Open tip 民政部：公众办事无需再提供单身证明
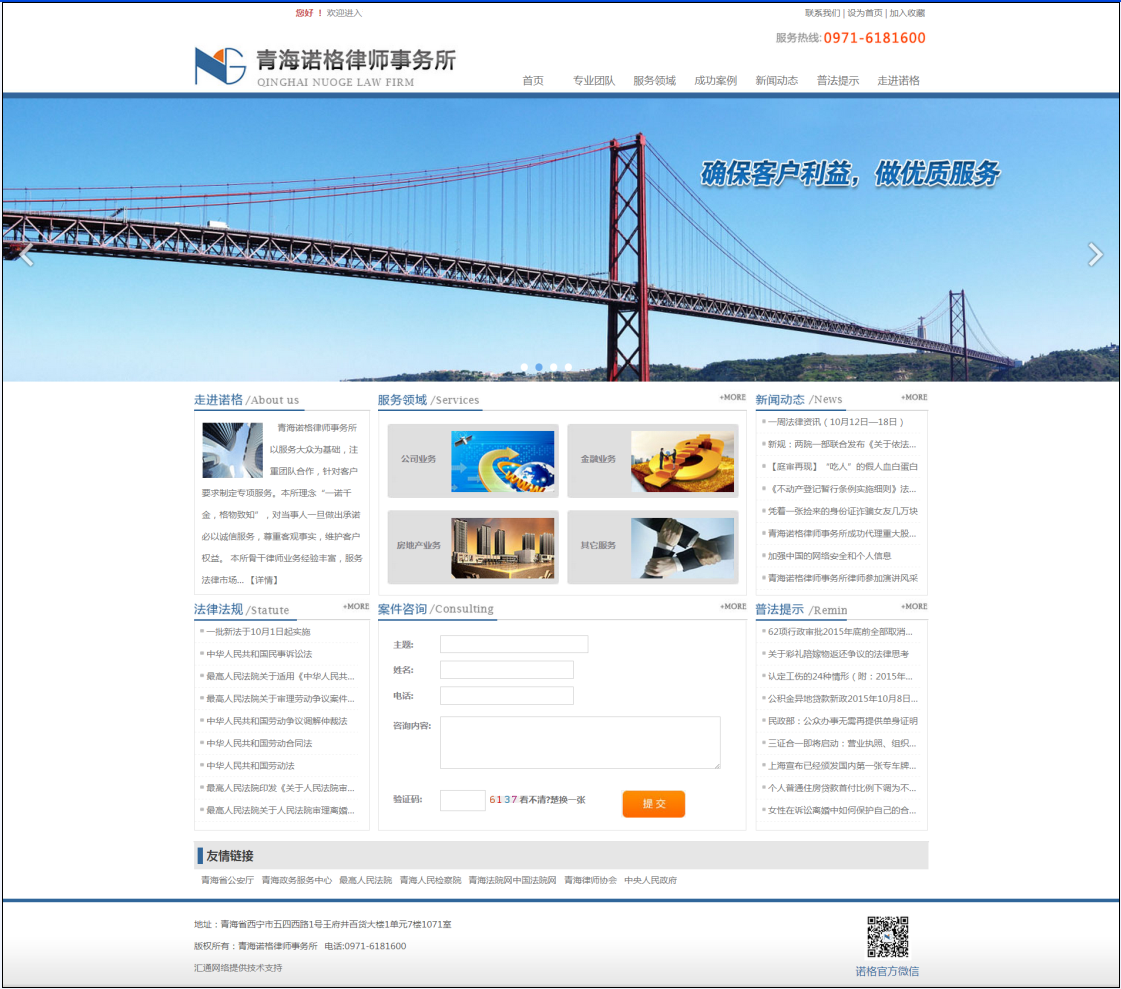 tap(843, 721)
